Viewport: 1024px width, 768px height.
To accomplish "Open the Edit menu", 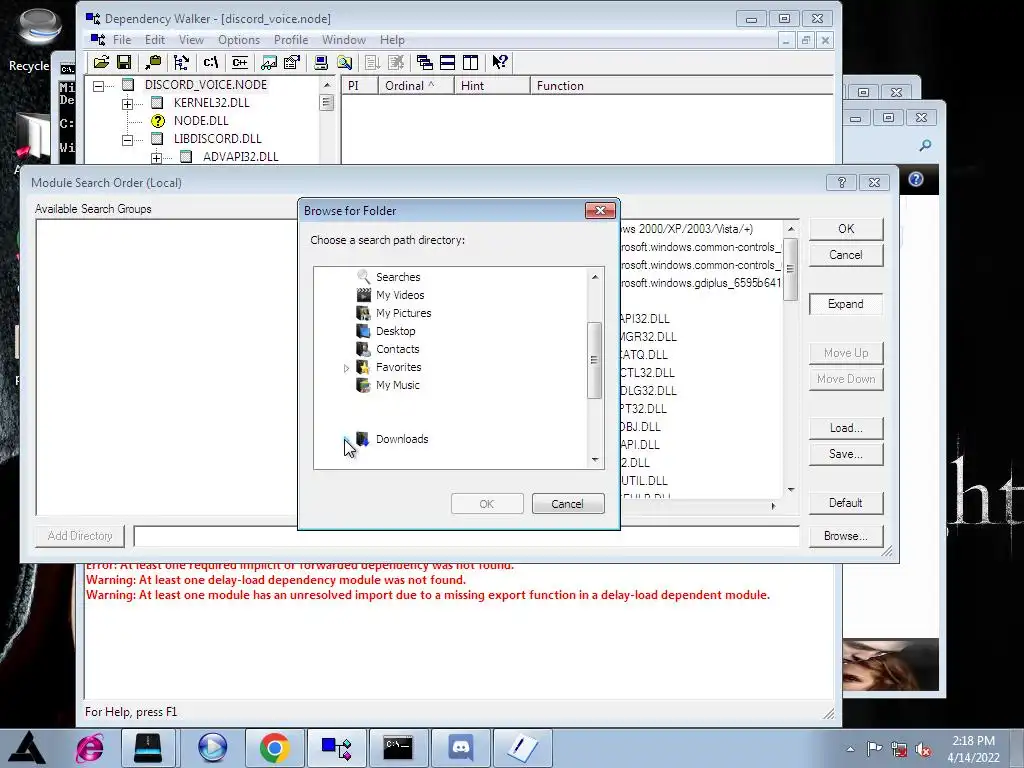I will point(155,40).
